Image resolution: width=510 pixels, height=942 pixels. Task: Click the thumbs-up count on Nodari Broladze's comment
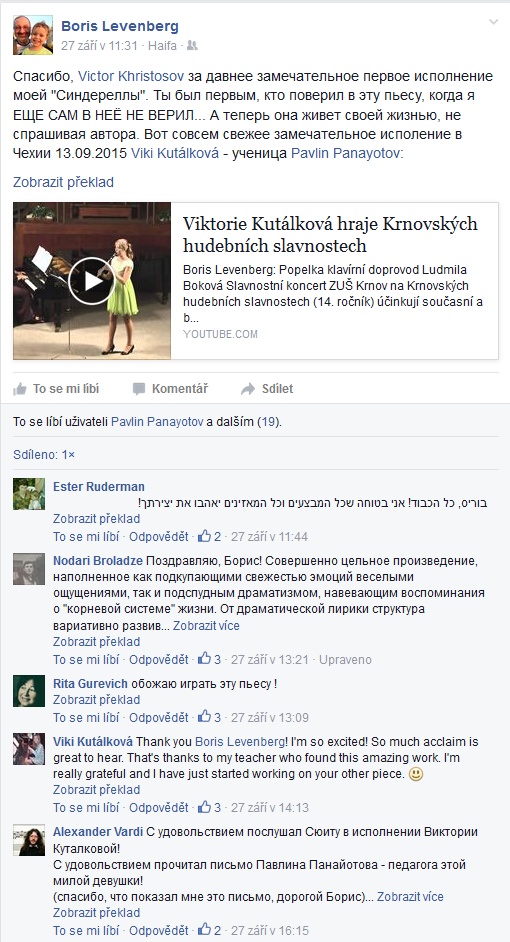(x=217, y=660)
